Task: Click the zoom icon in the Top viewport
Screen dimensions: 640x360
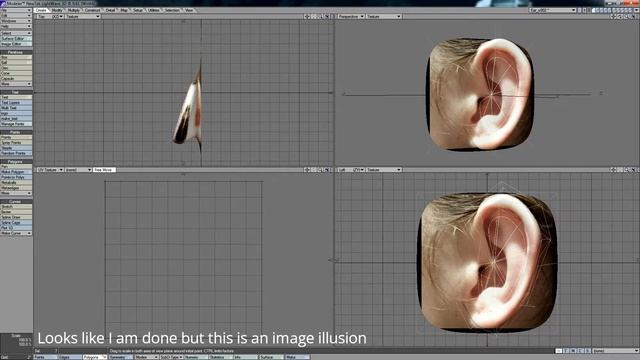Action: point(320,17)
